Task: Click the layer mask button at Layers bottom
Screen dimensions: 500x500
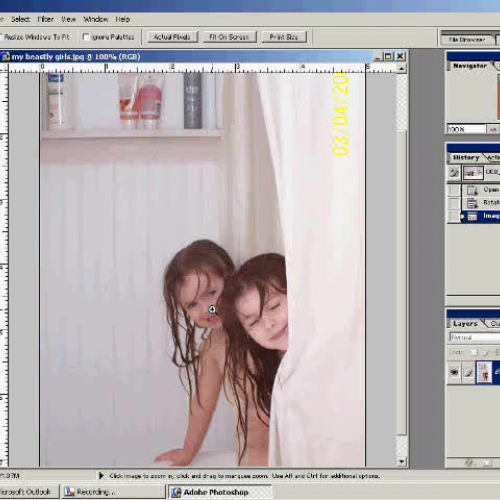Action: point(487,462)
